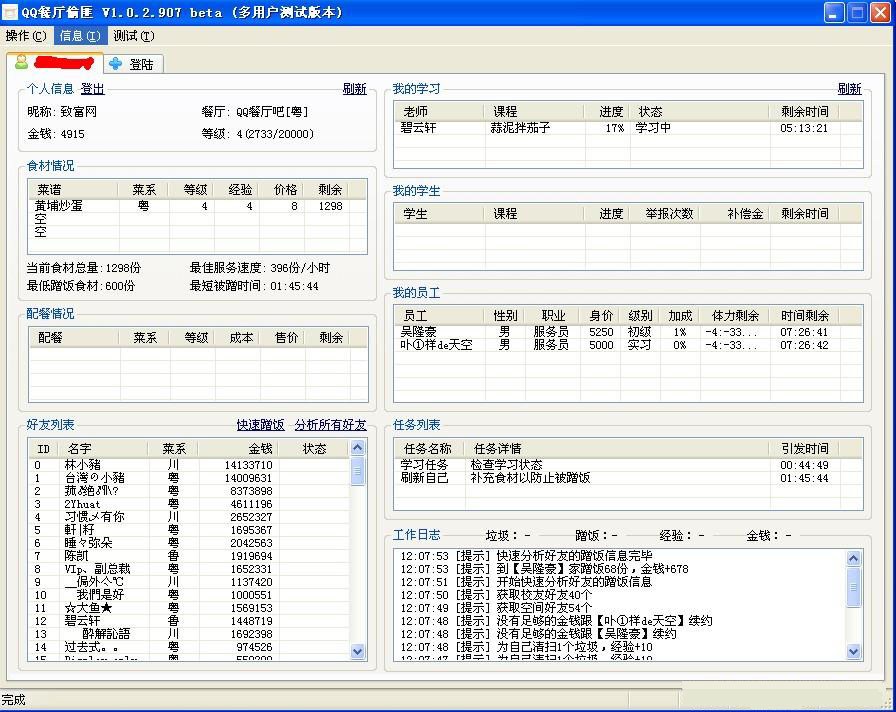Select friend 过去式。。 in friend list
This screenshot has width=896, height=712.
[189, 647]
